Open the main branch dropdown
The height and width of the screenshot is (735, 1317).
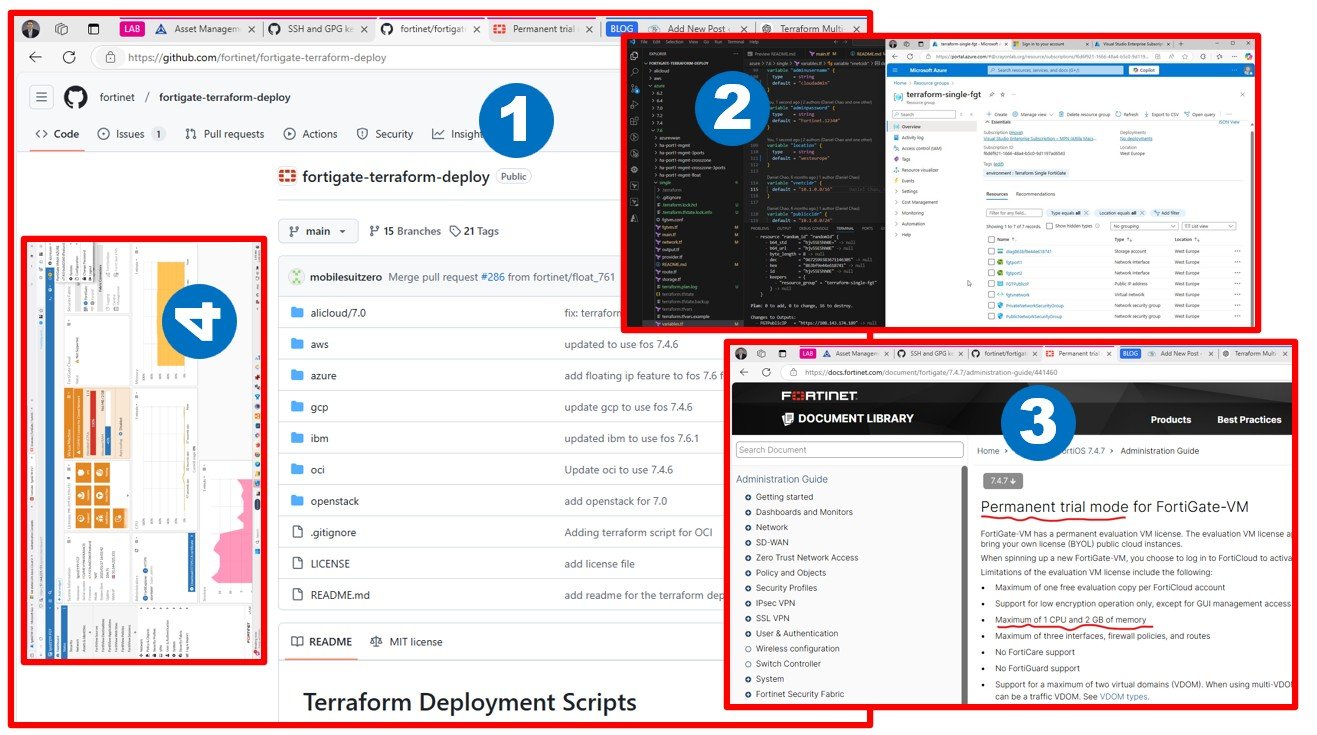coord(317,231)
